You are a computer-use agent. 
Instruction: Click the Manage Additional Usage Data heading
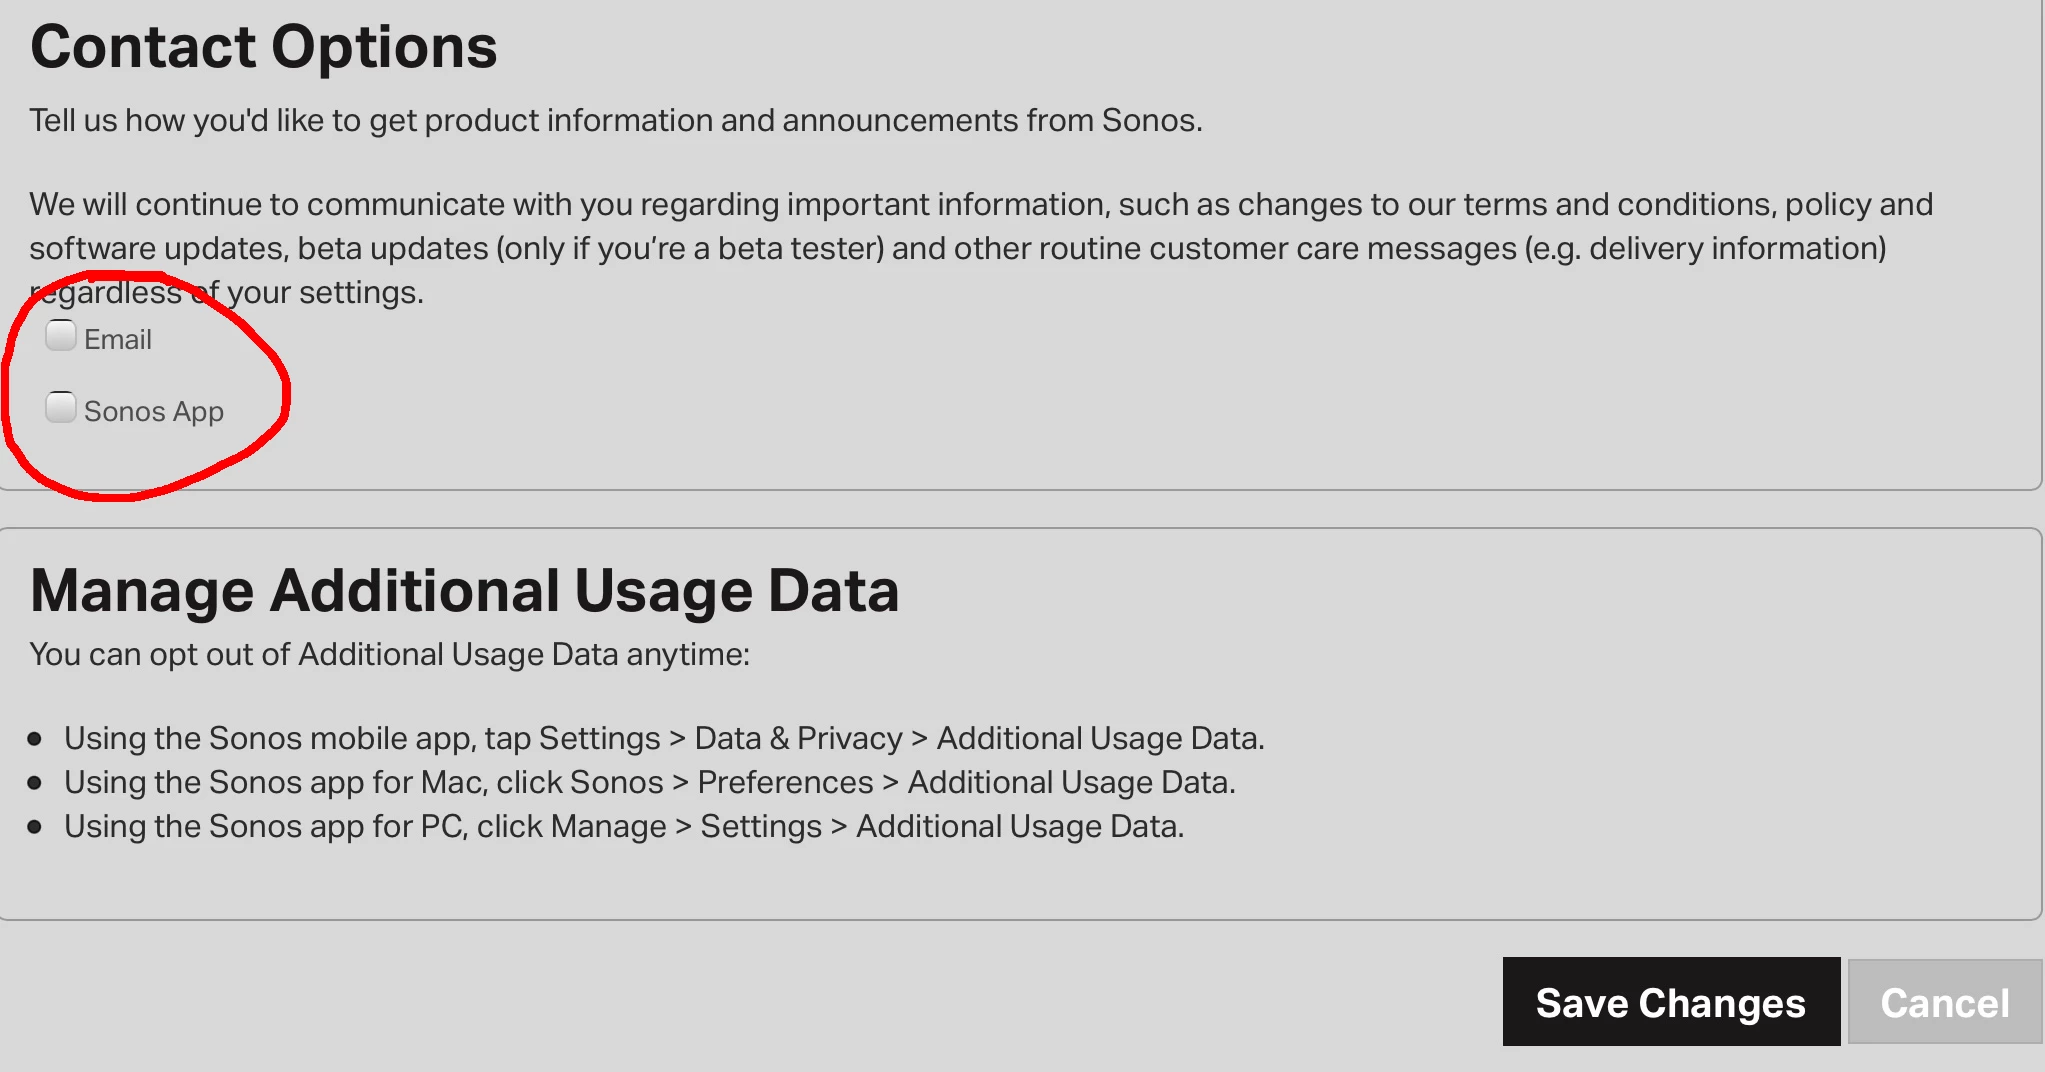click(x=465, y=591)
